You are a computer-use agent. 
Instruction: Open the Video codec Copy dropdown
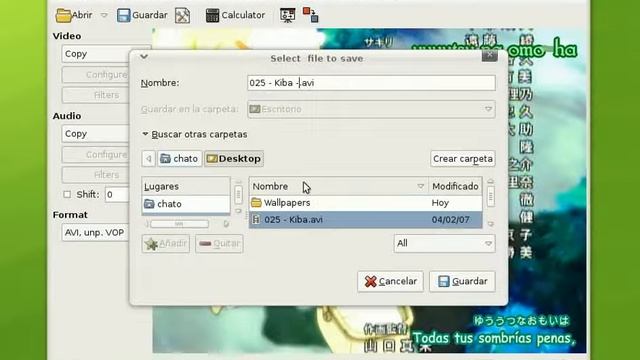[96, 54]
